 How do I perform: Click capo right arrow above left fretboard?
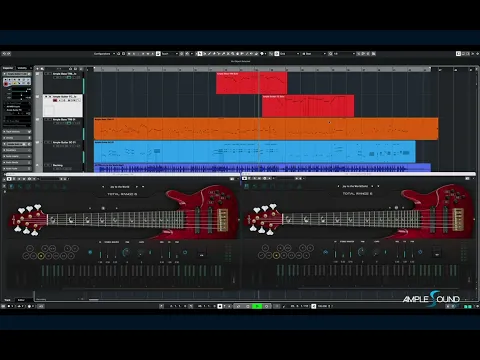(x=116, y=208)
